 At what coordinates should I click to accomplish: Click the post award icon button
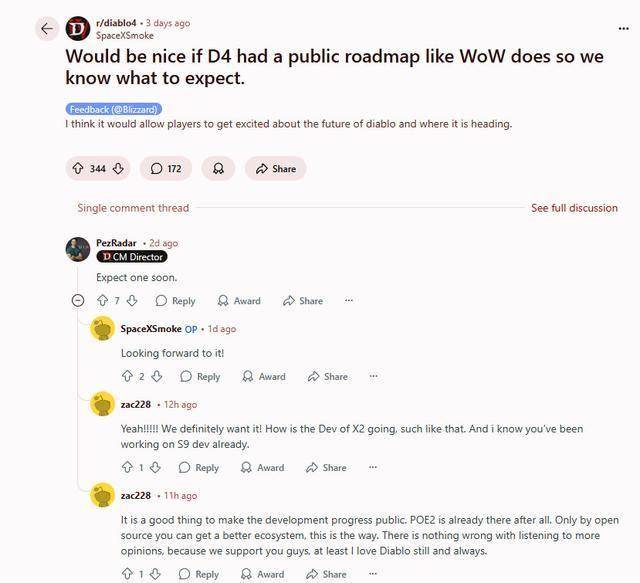tap(218, 168)
